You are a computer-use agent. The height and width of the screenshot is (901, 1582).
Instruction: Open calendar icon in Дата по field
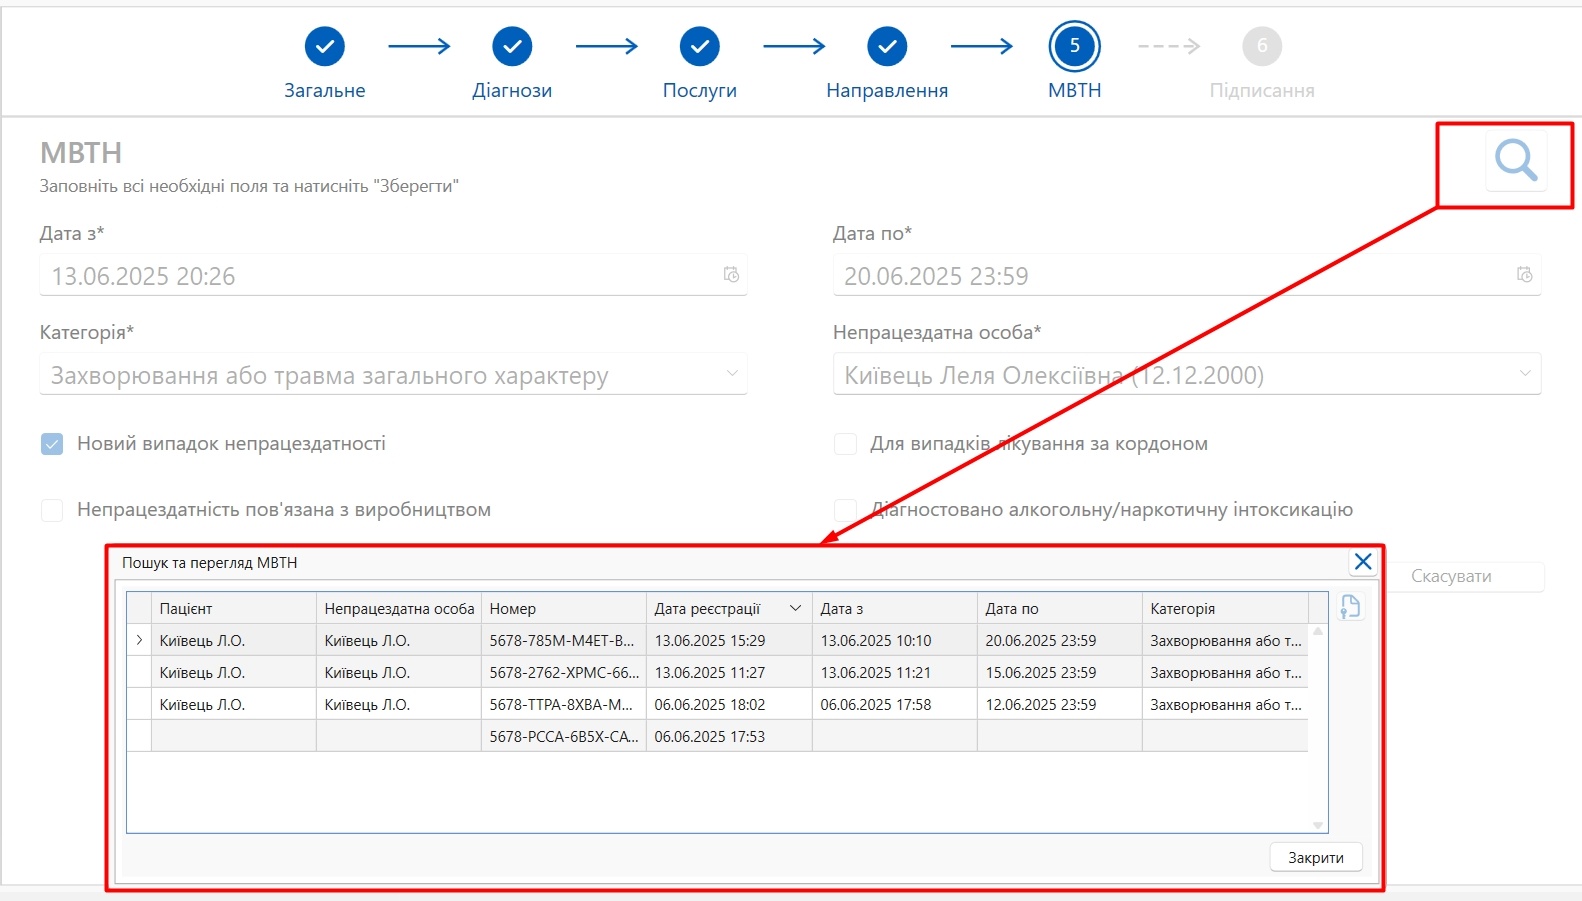point(1524,275)
